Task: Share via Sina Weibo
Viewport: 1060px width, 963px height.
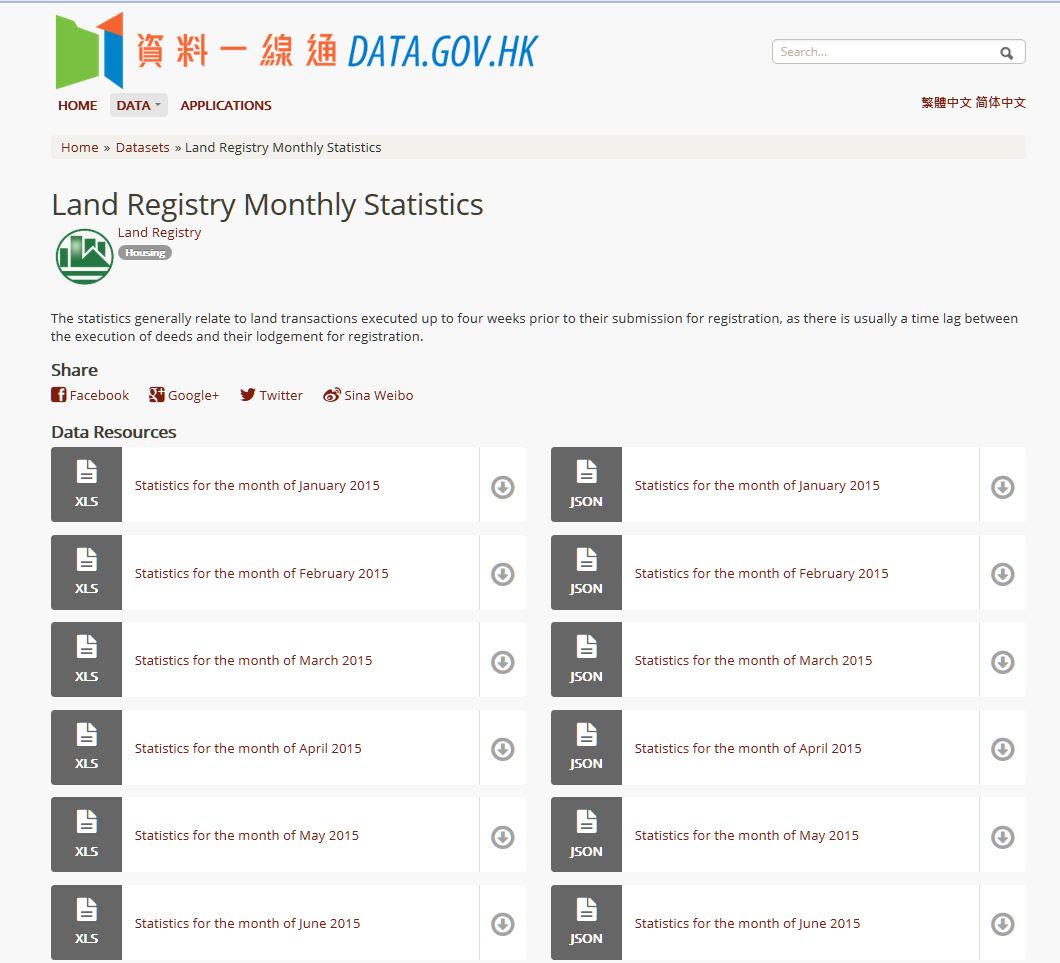Action: tap(368, 395)
